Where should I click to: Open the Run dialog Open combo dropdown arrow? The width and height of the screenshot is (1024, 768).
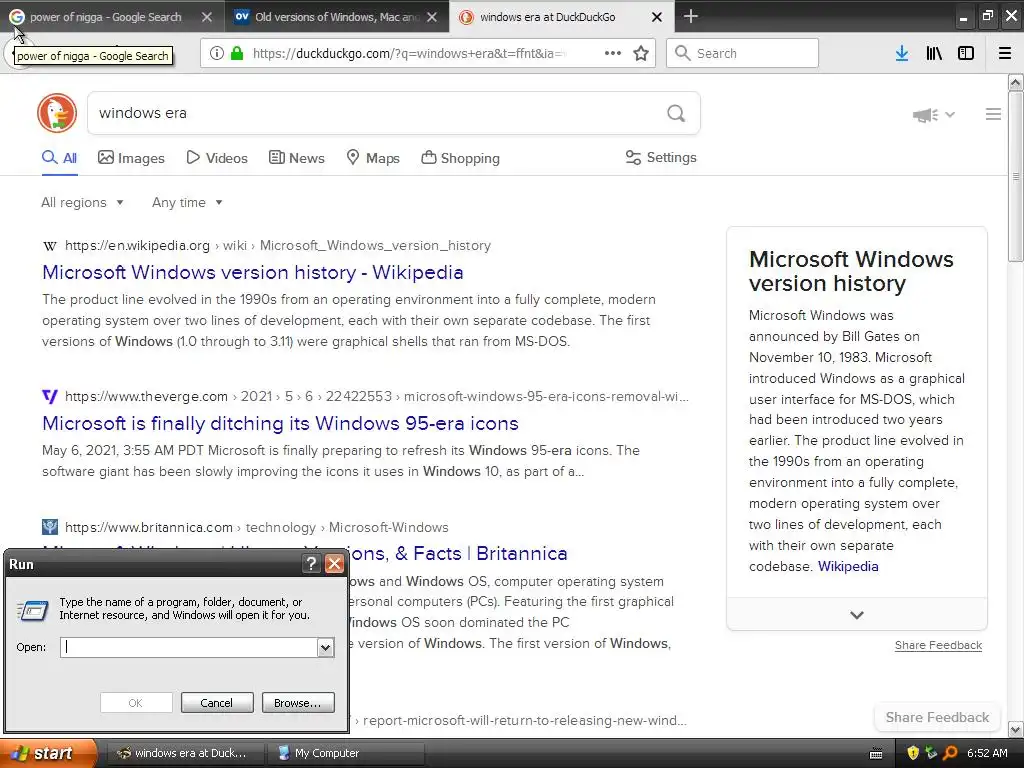pyautogui.click(x=325, y=647)
